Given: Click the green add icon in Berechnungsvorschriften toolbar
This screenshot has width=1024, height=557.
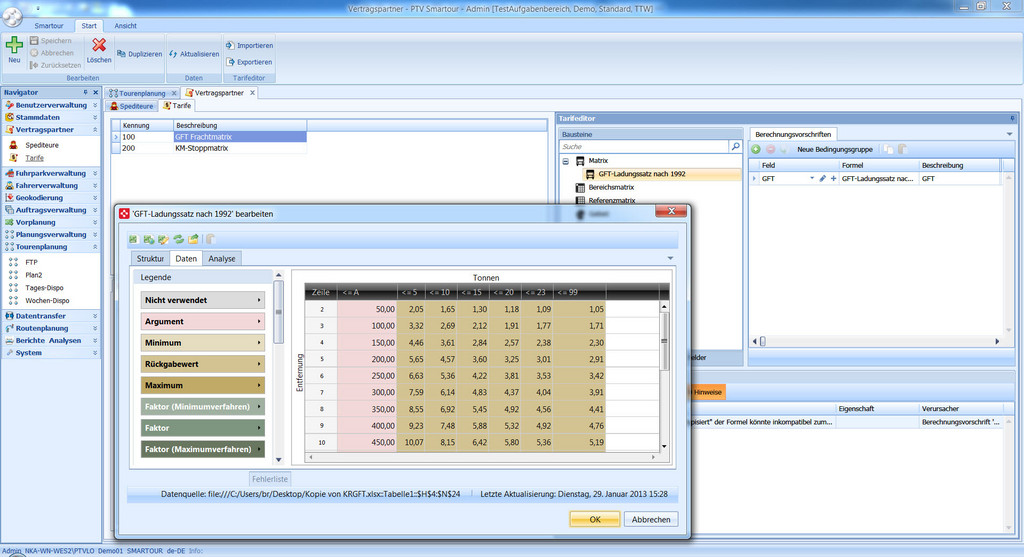Looking at the screenshot, I should (756, 149).
